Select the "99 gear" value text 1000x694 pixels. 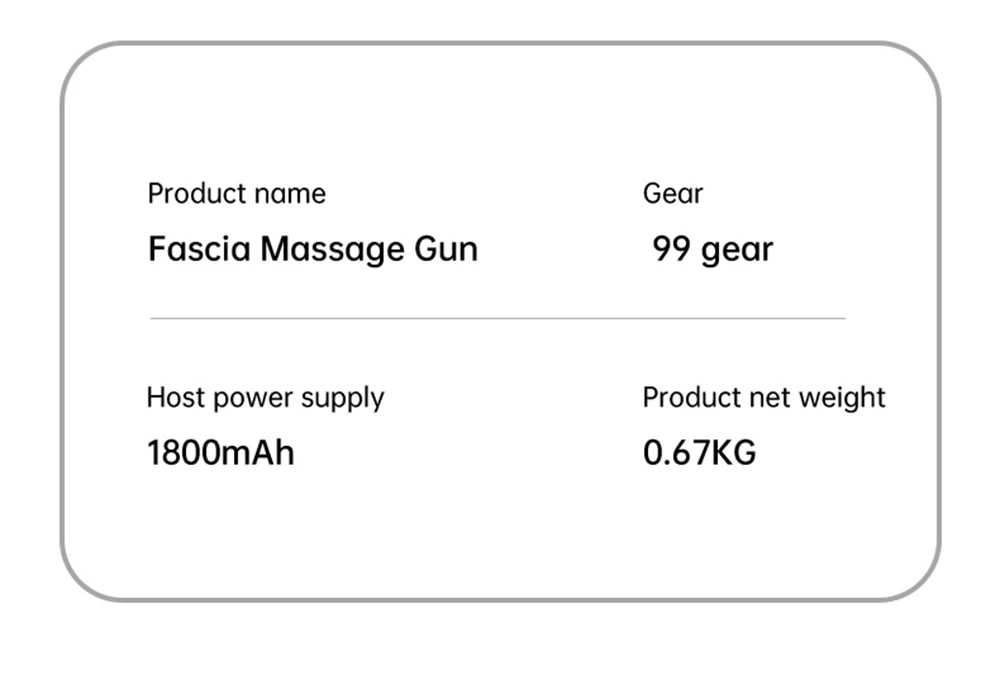coord(712,249)
